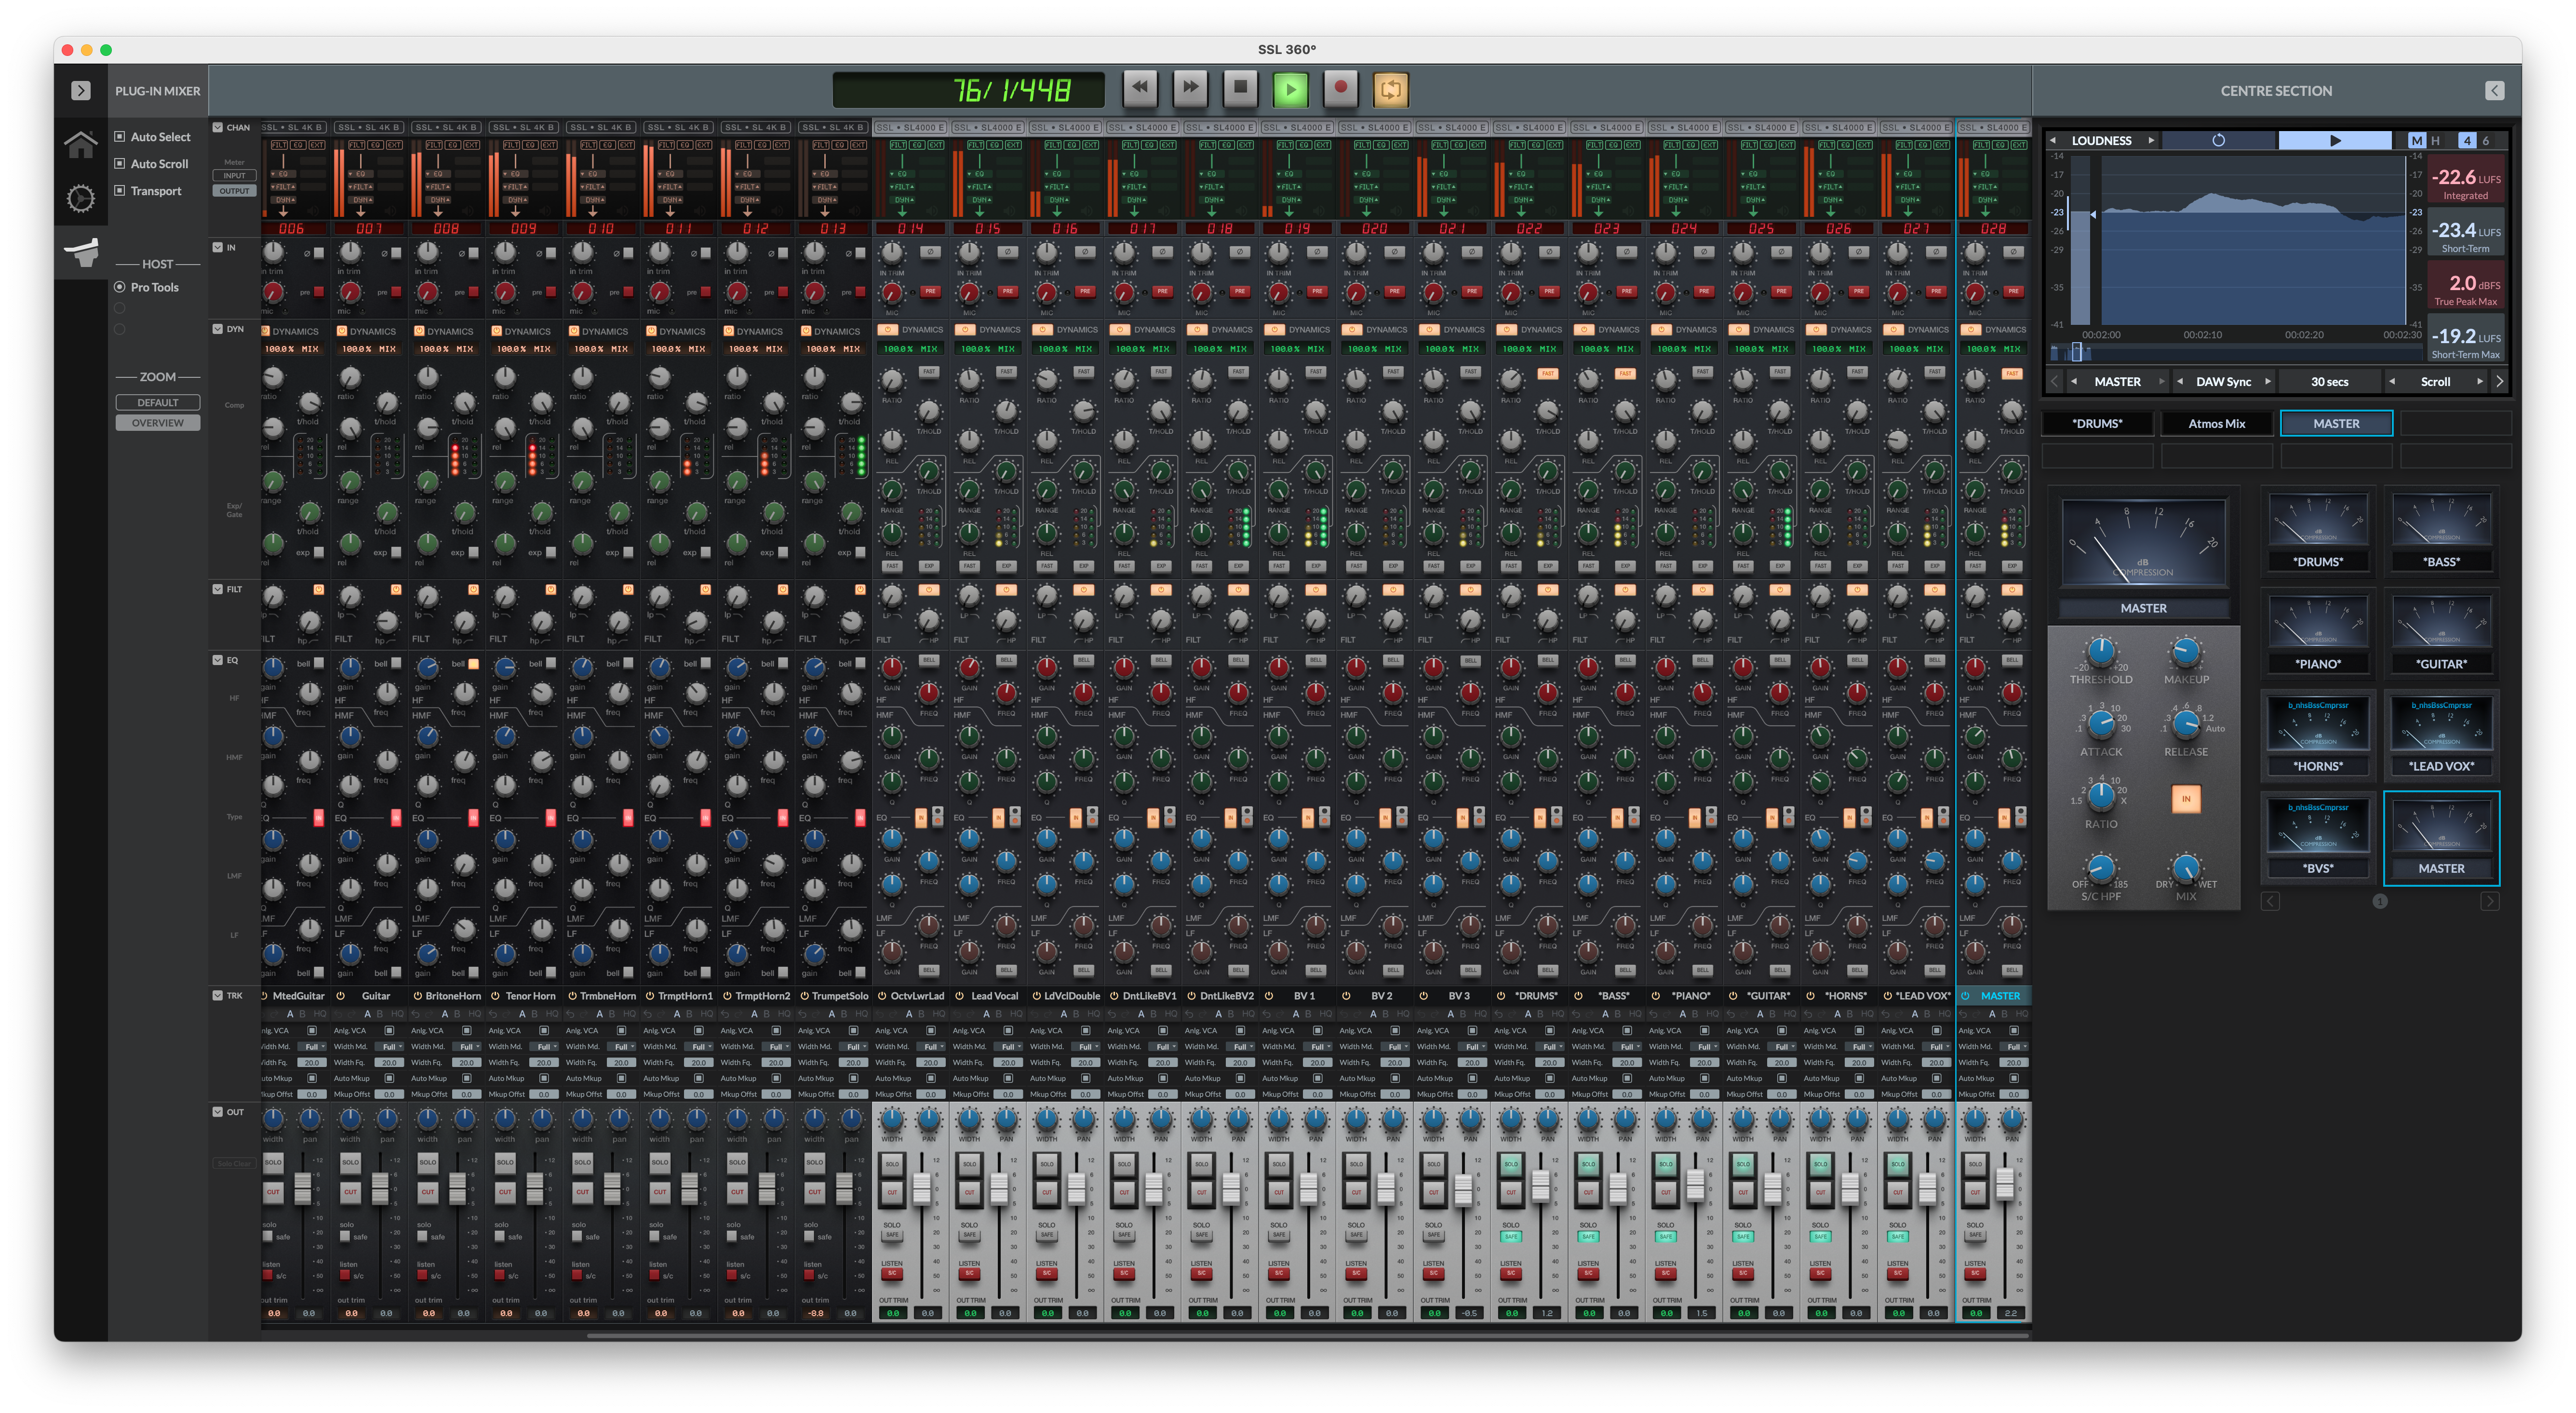2576x1413 pixels.
Task: Collapse the DYN section
Action: pos(218,329)
